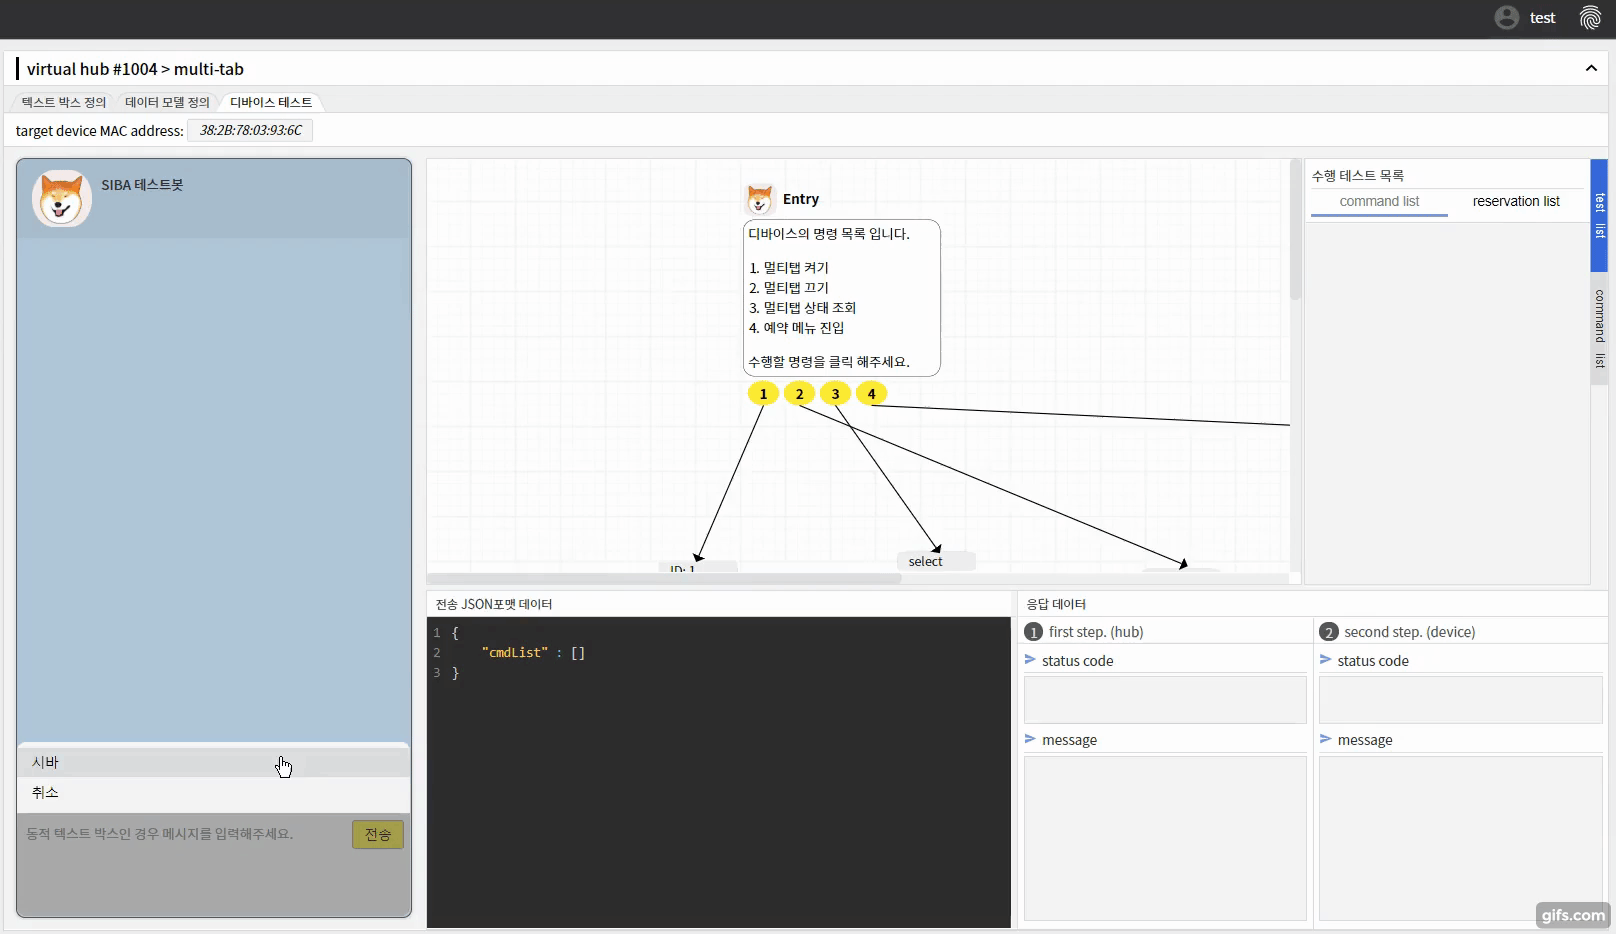Click the SIBA 테스트봇 avatar image
This screenshot has width=1616, height=934.
[62, 198]
